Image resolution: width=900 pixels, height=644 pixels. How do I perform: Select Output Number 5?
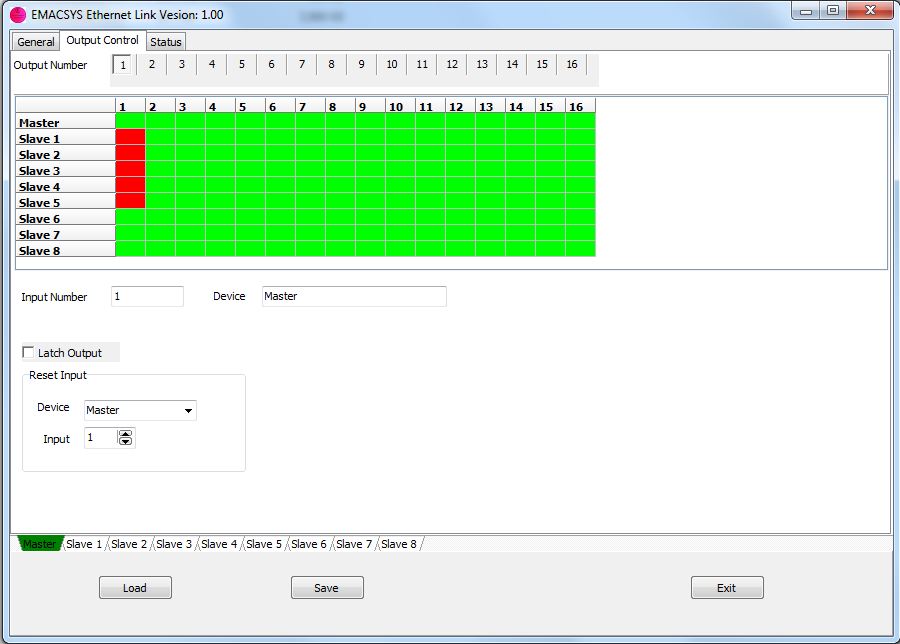(x=241, y=64)
